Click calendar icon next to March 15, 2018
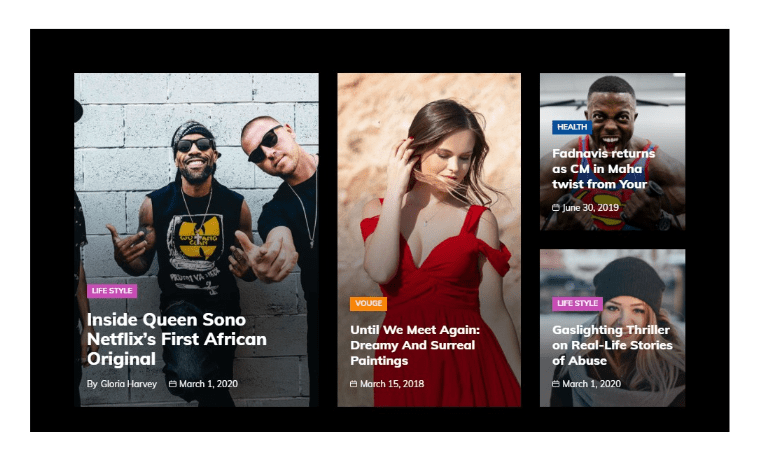The width and height of the screenshot is (761, 457). coord(353,384)
